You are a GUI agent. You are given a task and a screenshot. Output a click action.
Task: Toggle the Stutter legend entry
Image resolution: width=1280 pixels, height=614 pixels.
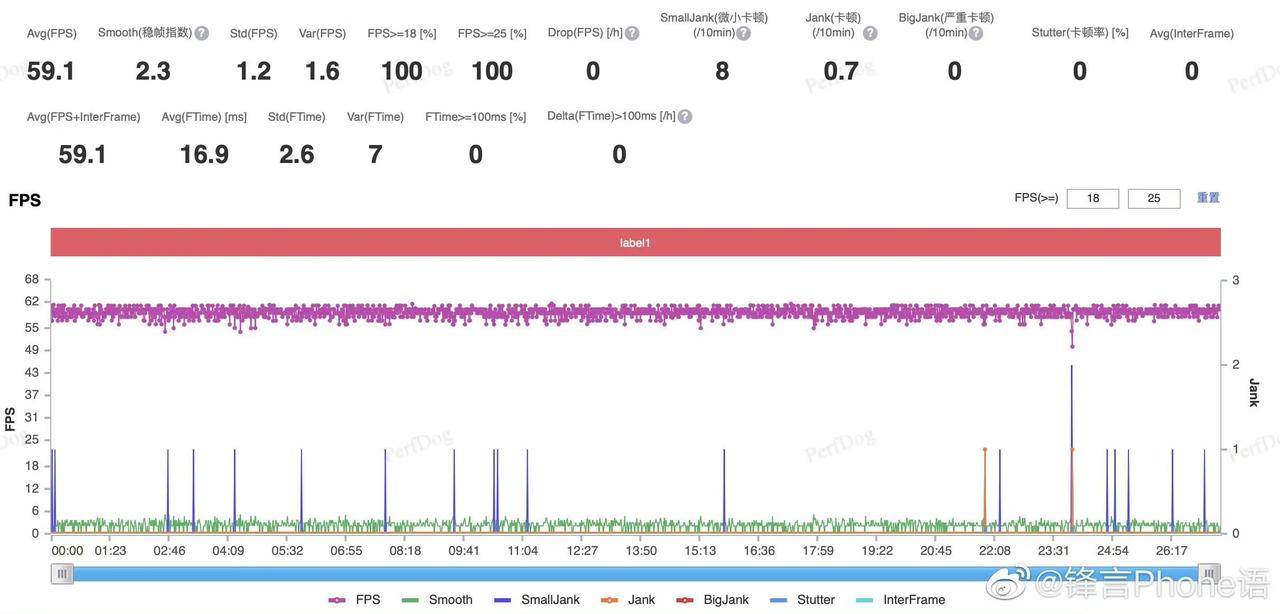click(802, 600)
